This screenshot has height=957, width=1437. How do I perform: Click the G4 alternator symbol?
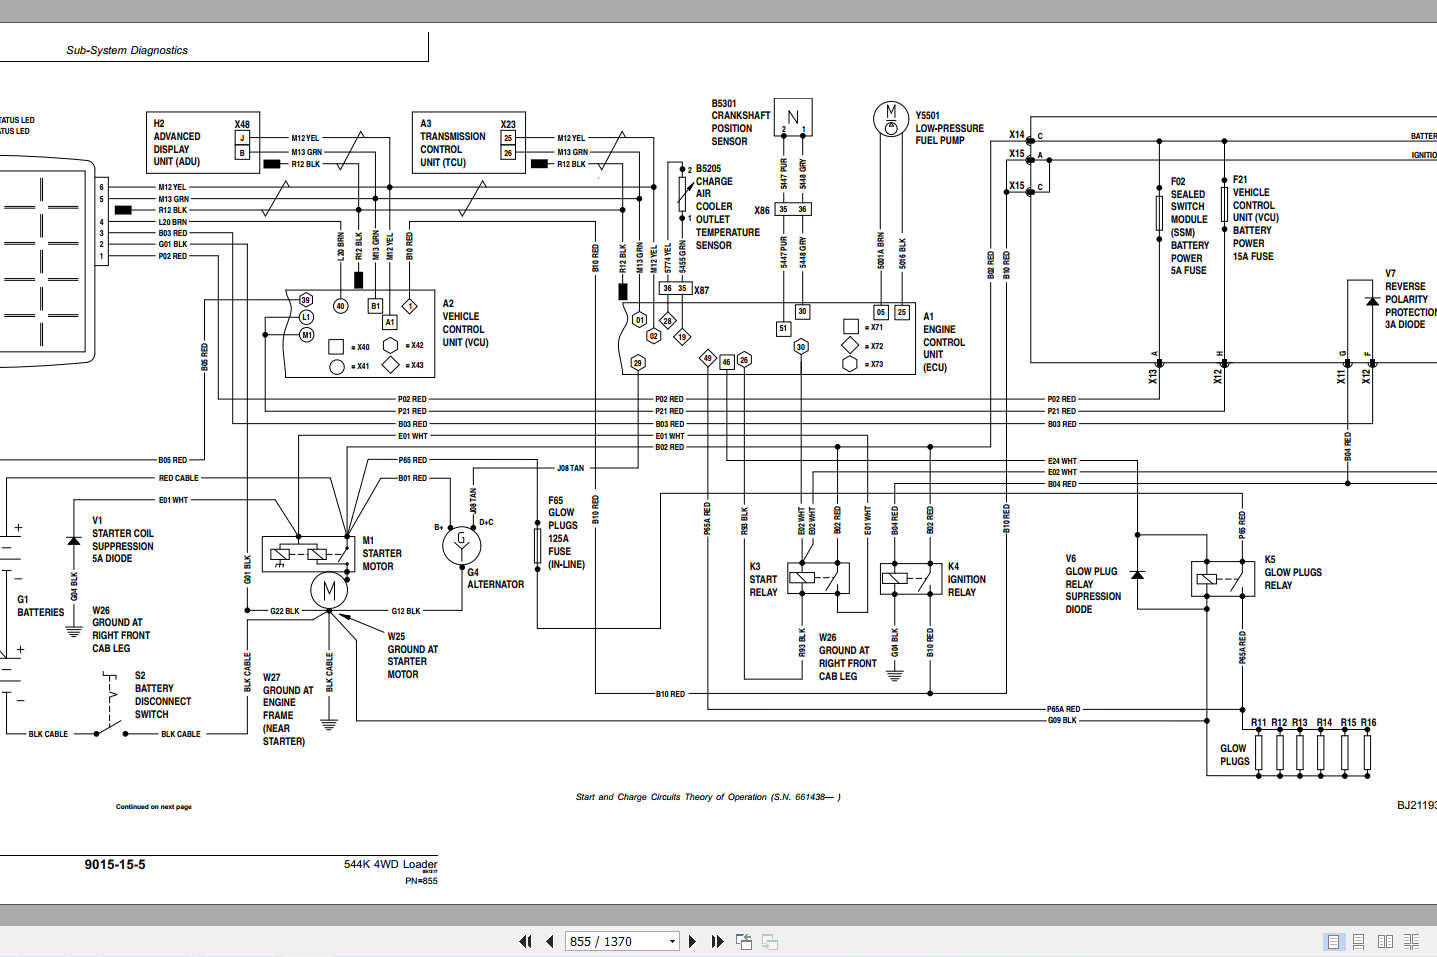[461, 545]
